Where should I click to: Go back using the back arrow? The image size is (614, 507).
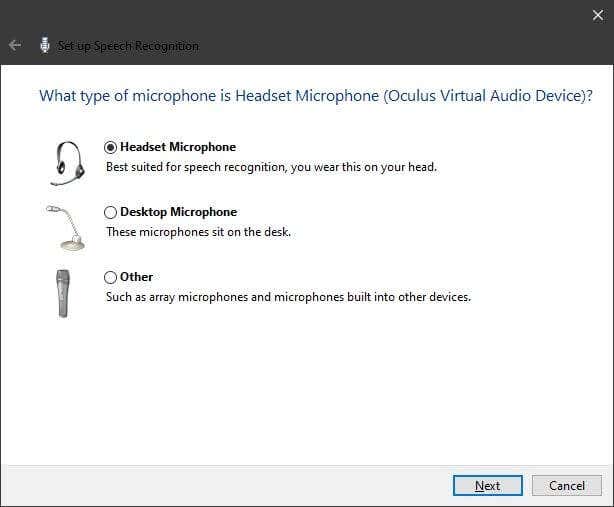pos(15,45)
